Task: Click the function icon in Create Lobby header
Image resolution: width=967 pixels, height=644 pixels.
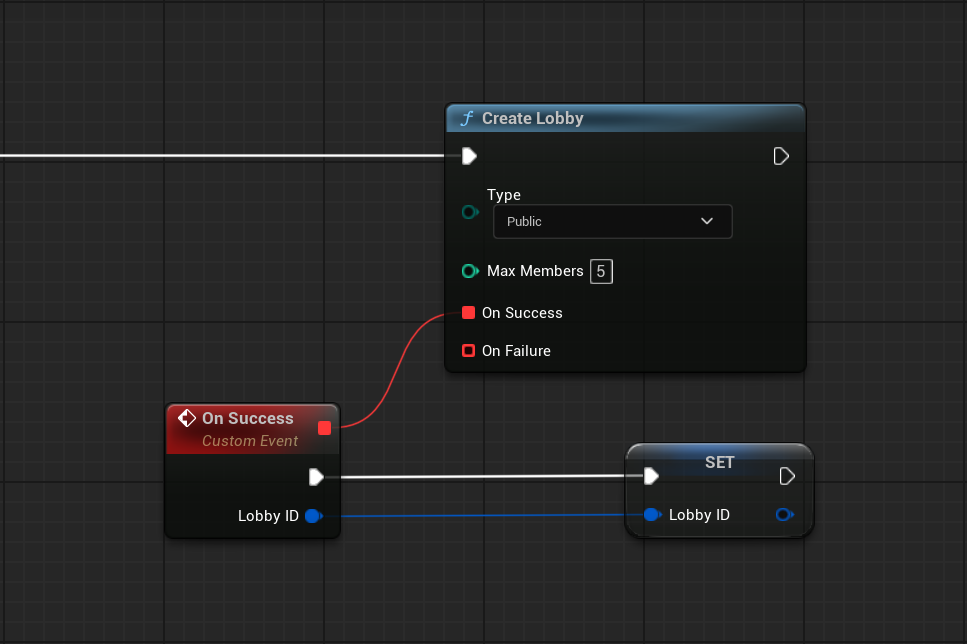Action: [466, 118]
